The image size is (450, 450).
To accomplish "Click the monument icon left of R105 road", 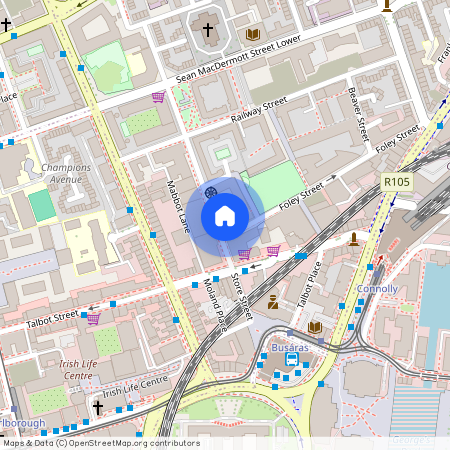I will point(354,239).
